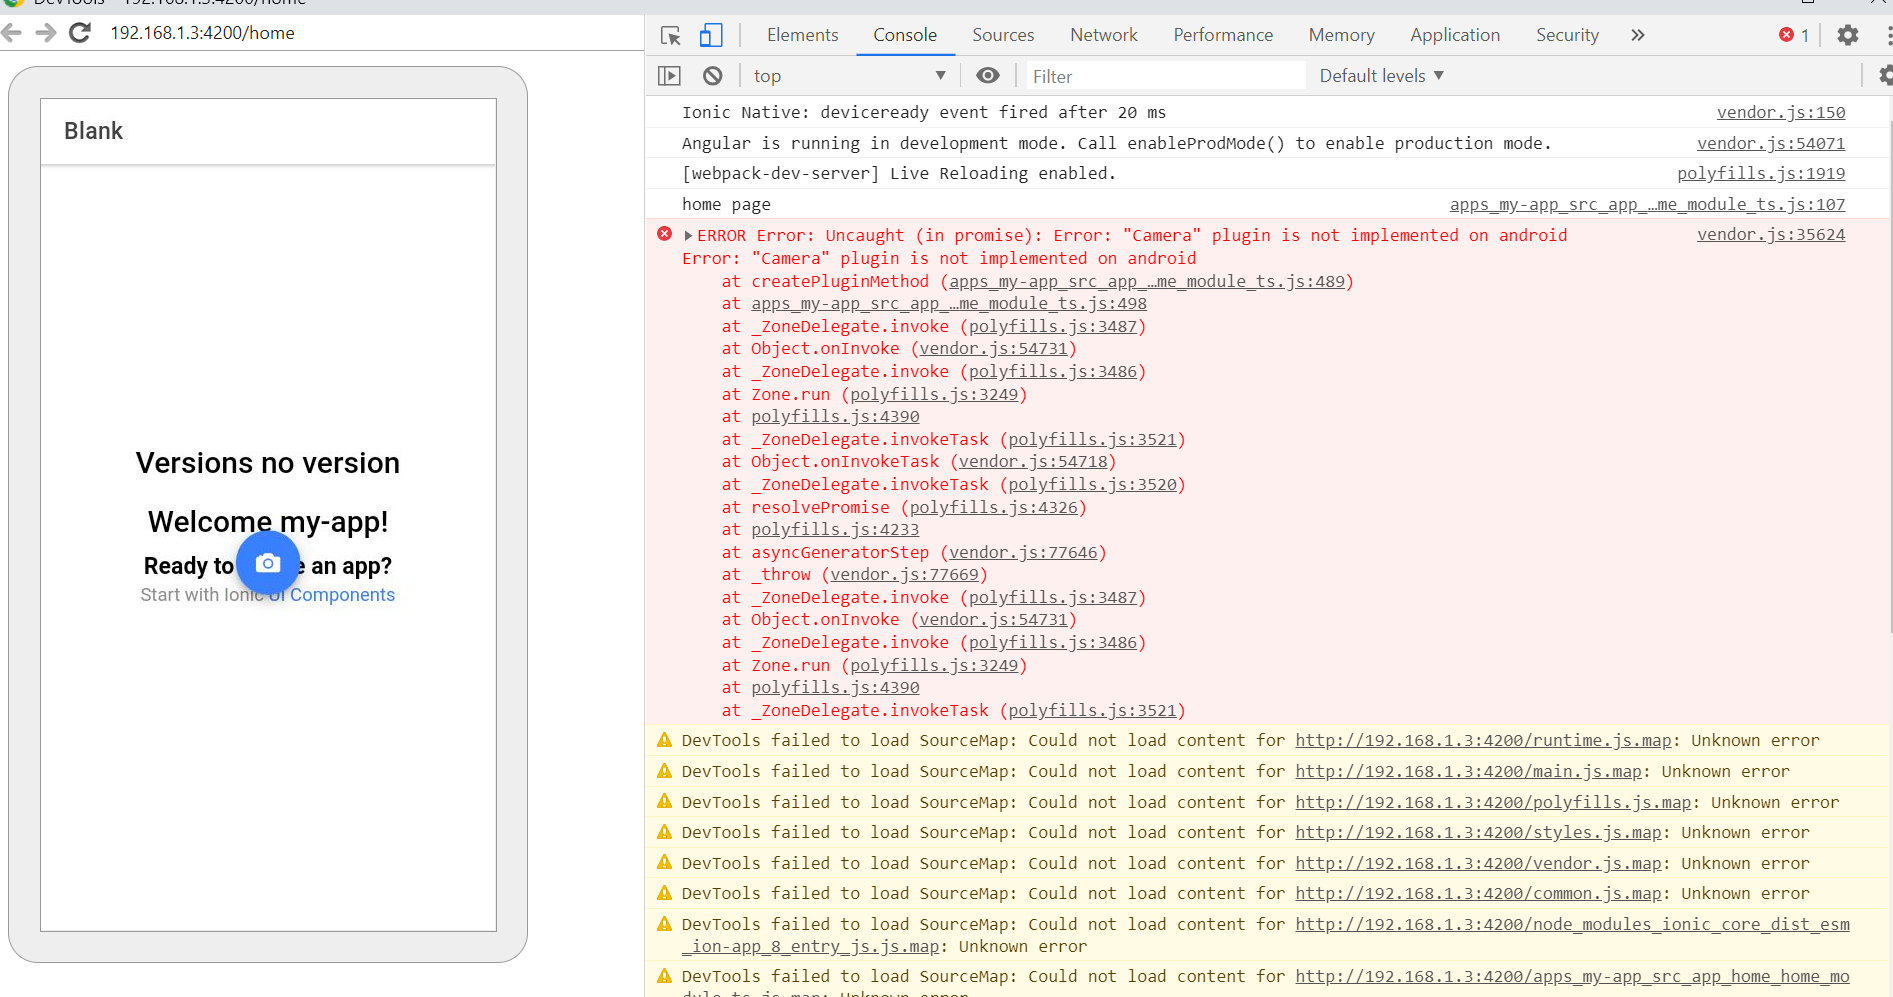Click the webpack-dev-server Live Reloading message
The height and width of the screenshot is (997, 1893).
pyautogui.click(x=899, y=173)
